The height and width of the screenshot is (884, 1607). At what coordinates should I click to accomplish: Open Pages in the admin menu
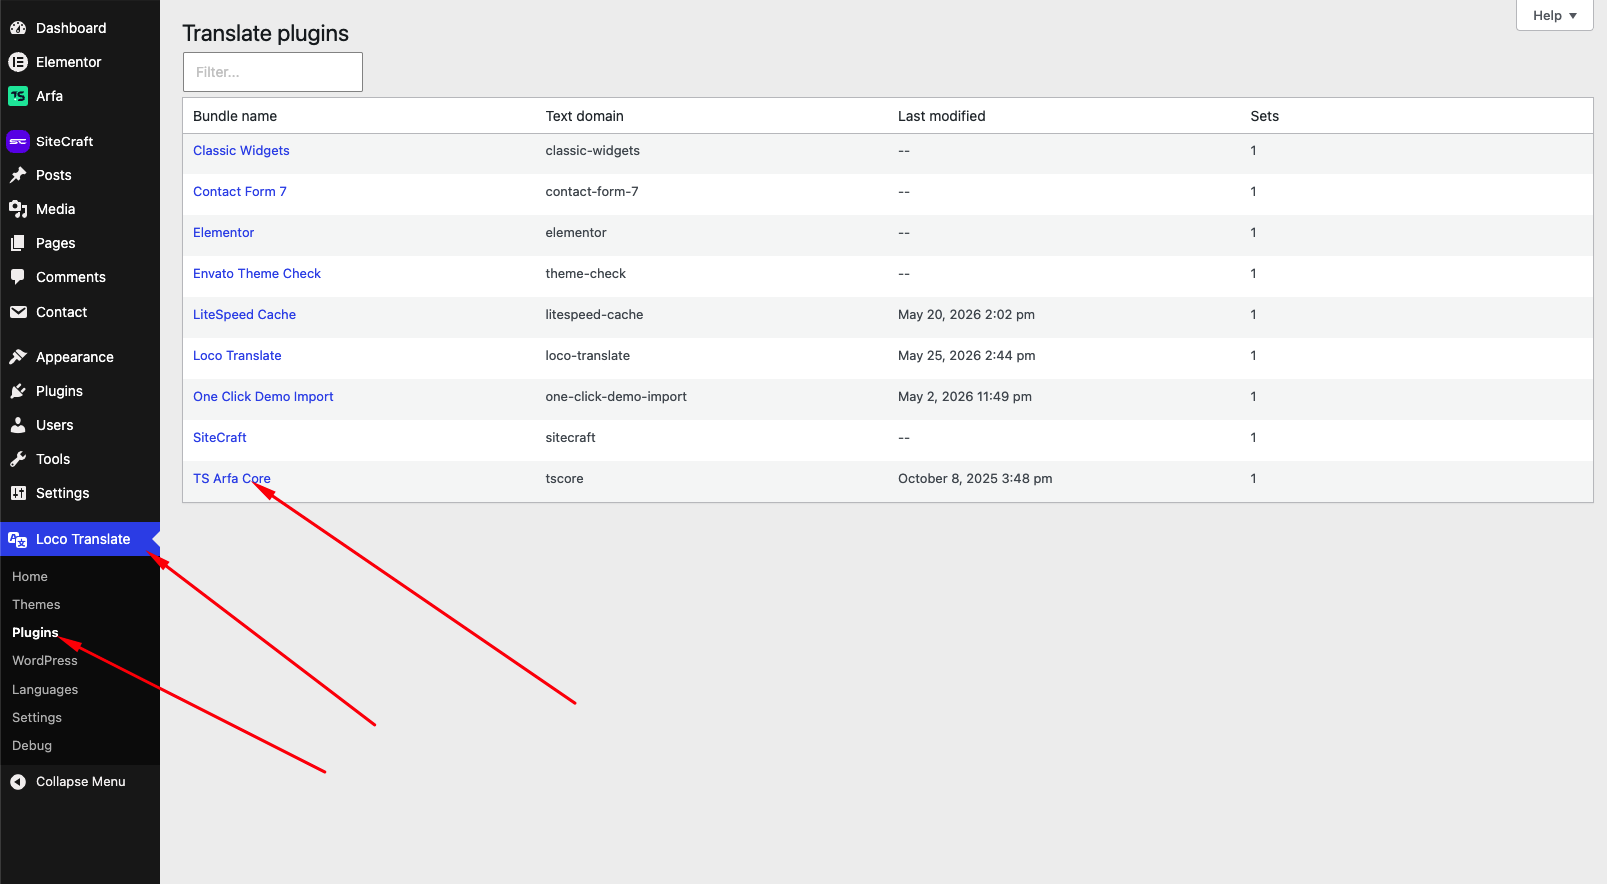tap(56, 243)
